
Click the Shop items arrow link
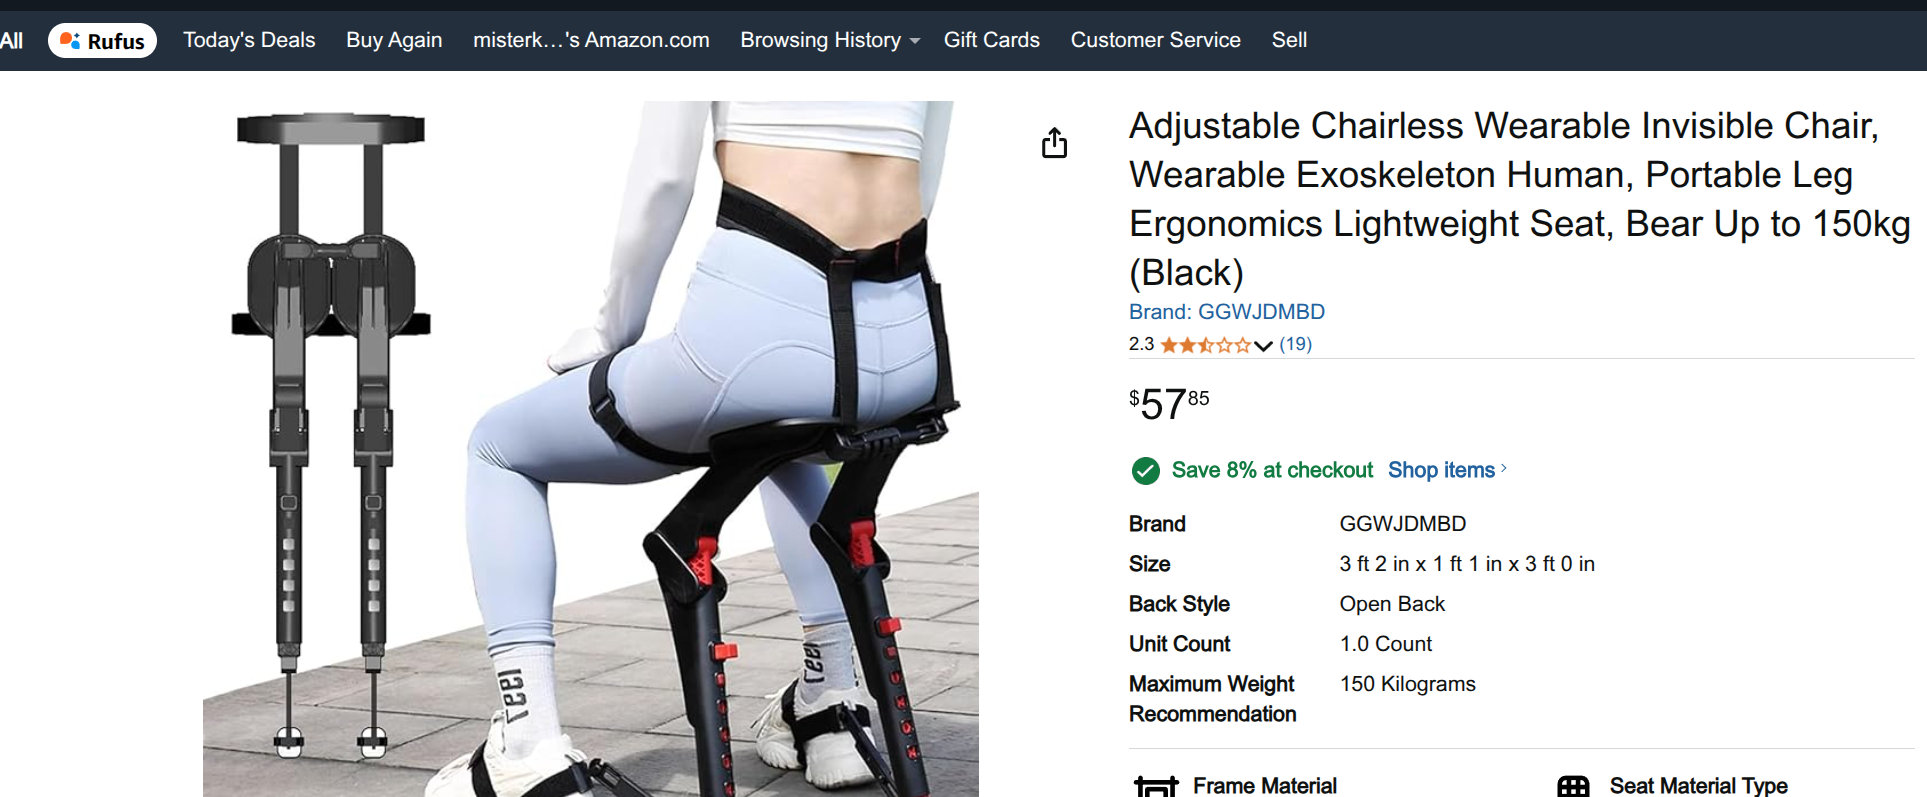[x=1447, y=470]
